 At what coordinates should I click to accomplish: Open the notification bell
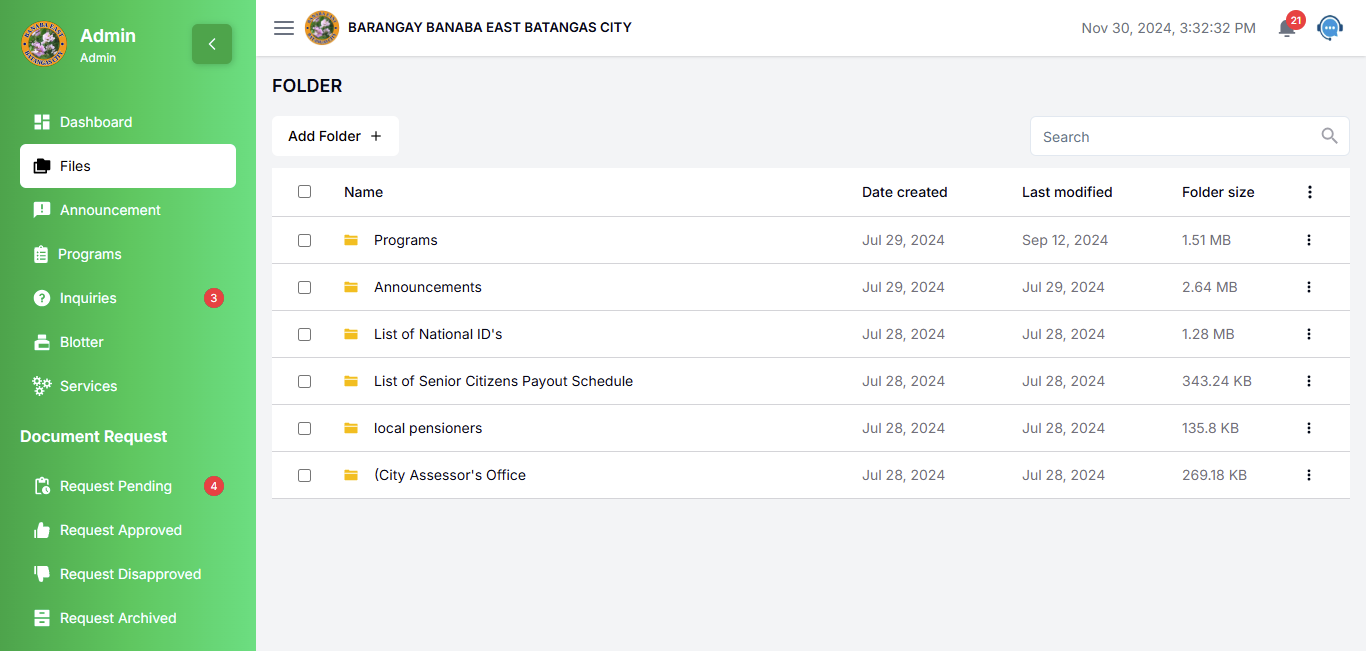(1286, 28)
